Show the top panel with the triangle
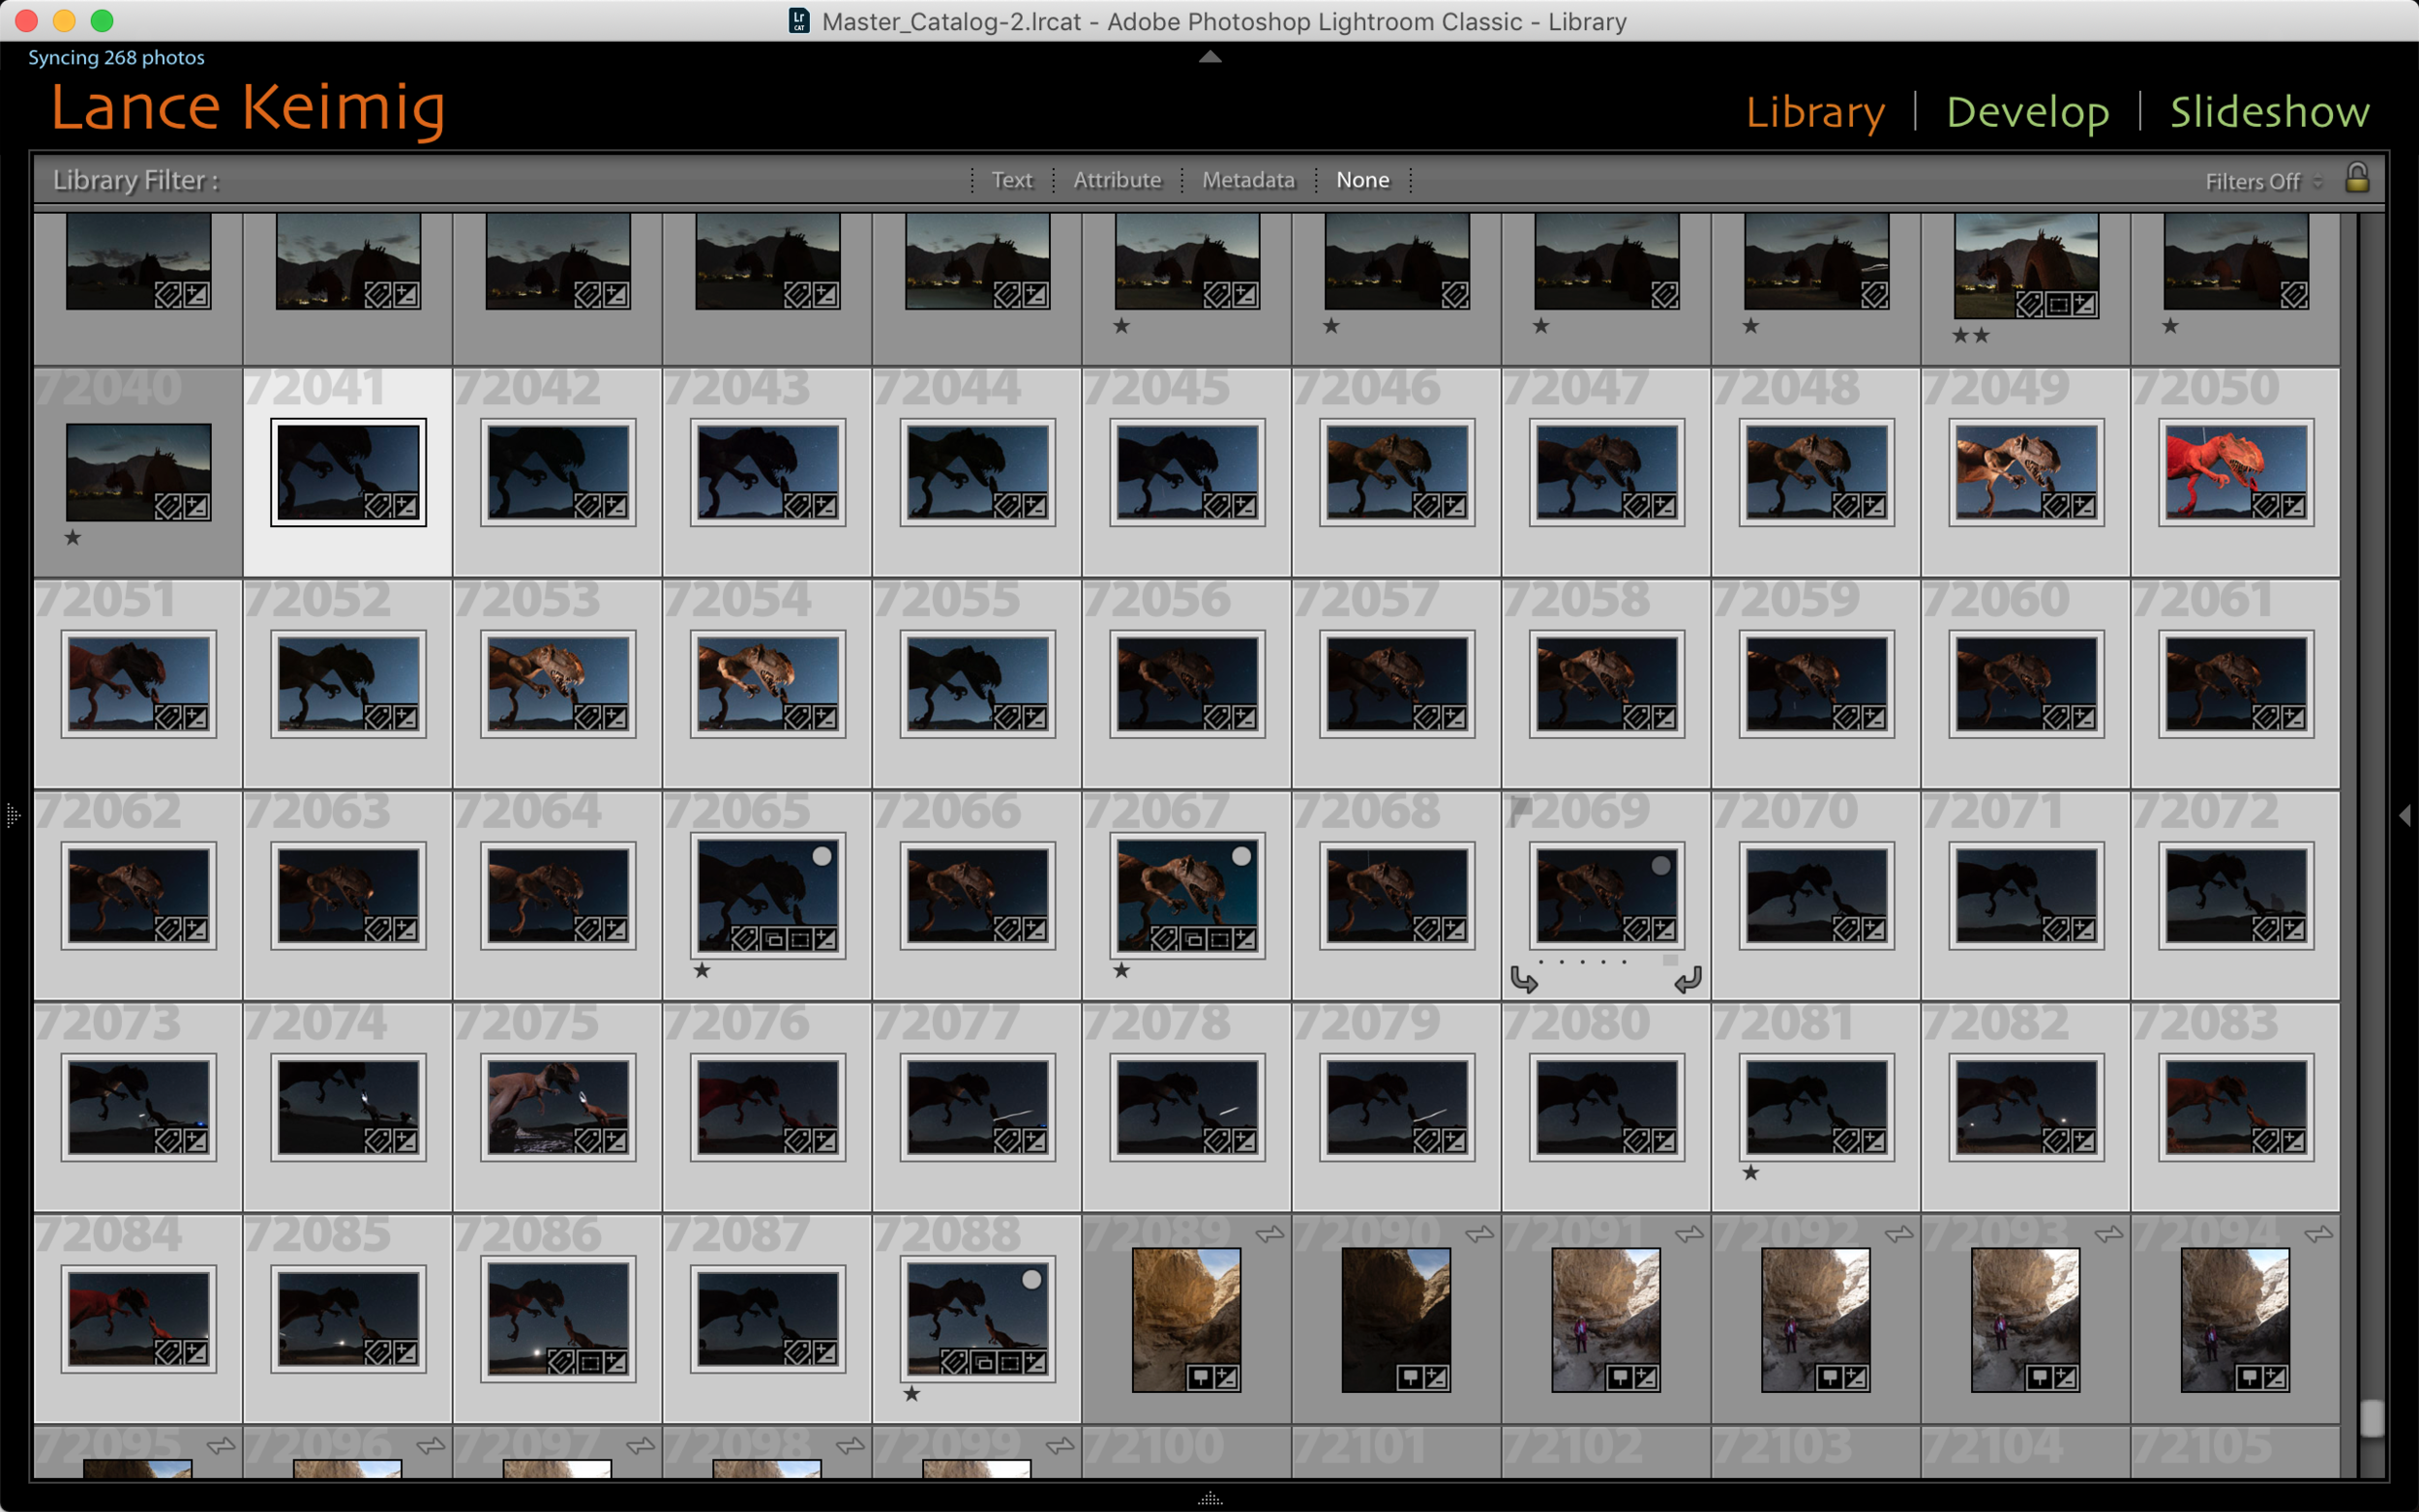This screenshot has width=2419, height=1512. [1210, 57]
